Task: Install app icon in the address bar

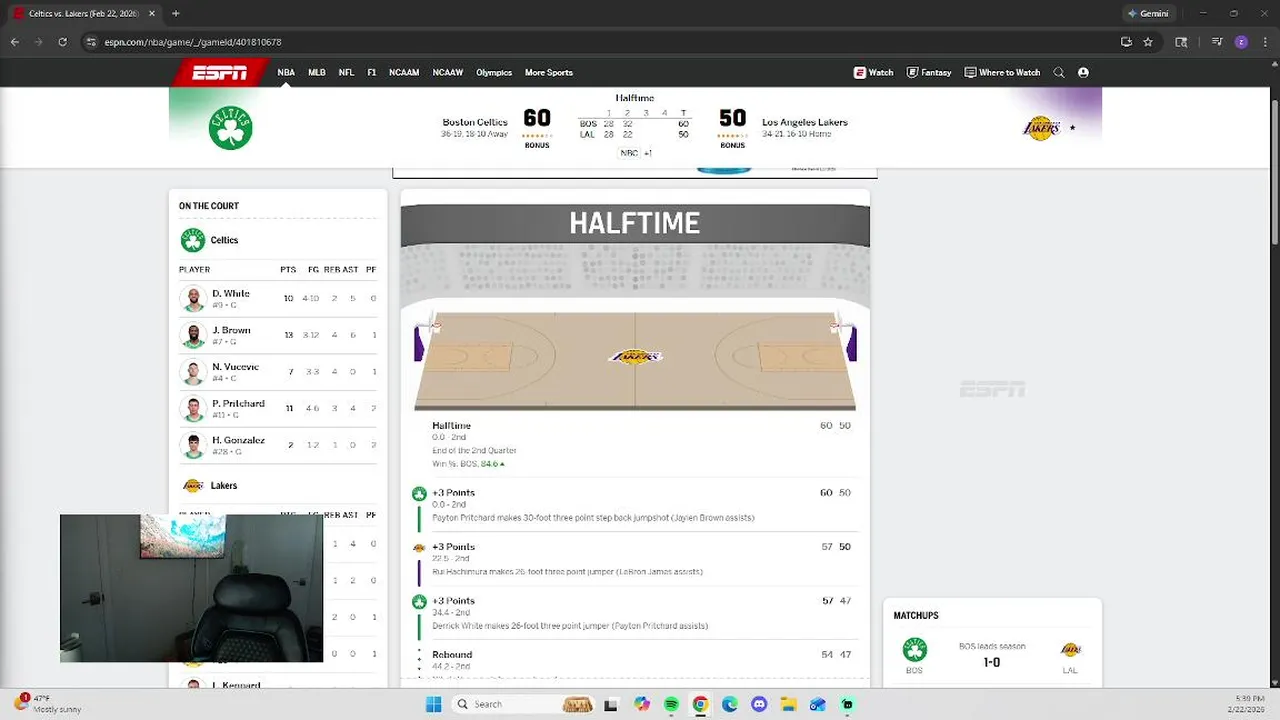Action: [1126, 42]
